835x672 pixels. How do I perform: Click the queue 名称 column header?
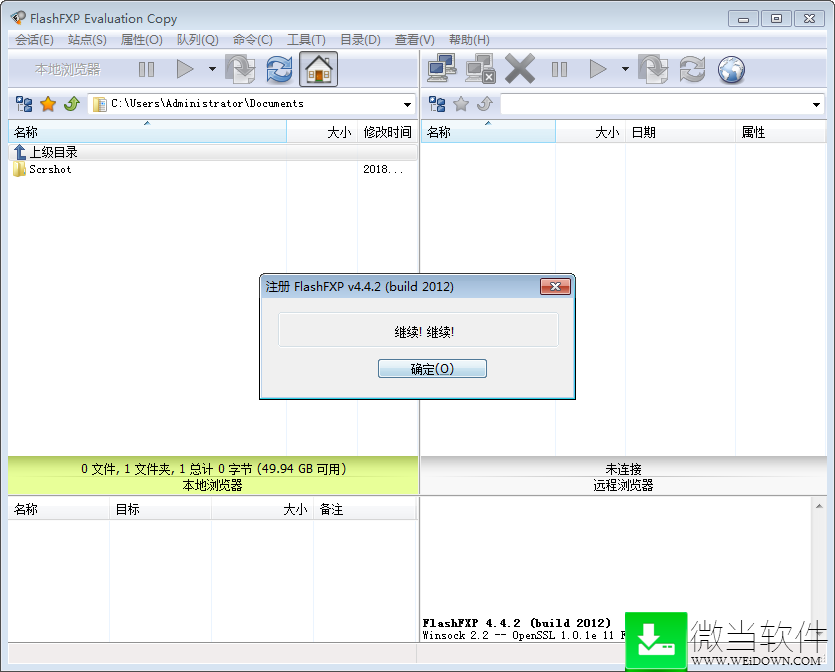coord(59,509)
